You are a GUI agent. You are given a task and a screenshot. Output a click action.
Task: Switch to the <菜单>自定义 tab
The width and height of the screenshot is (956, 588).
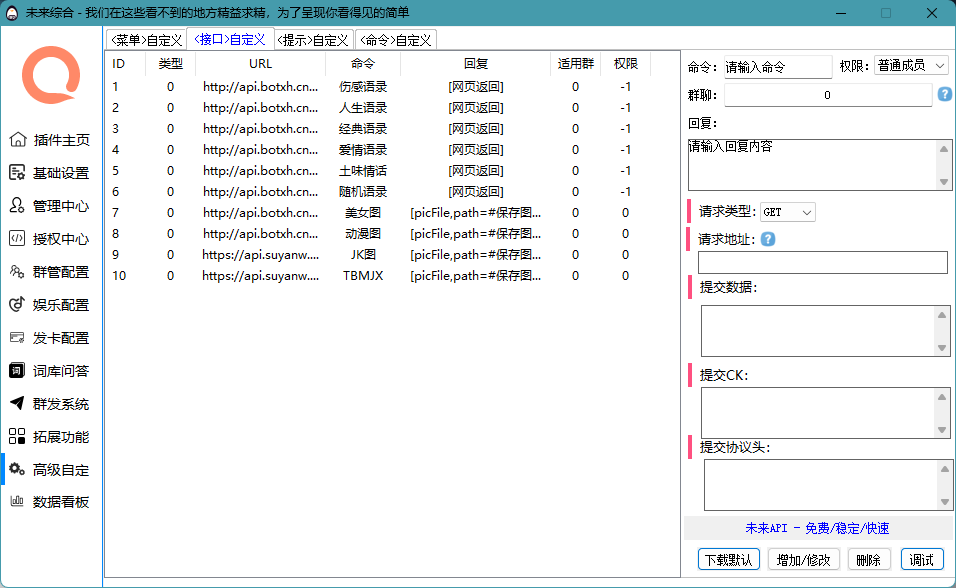tap(146, 40)
